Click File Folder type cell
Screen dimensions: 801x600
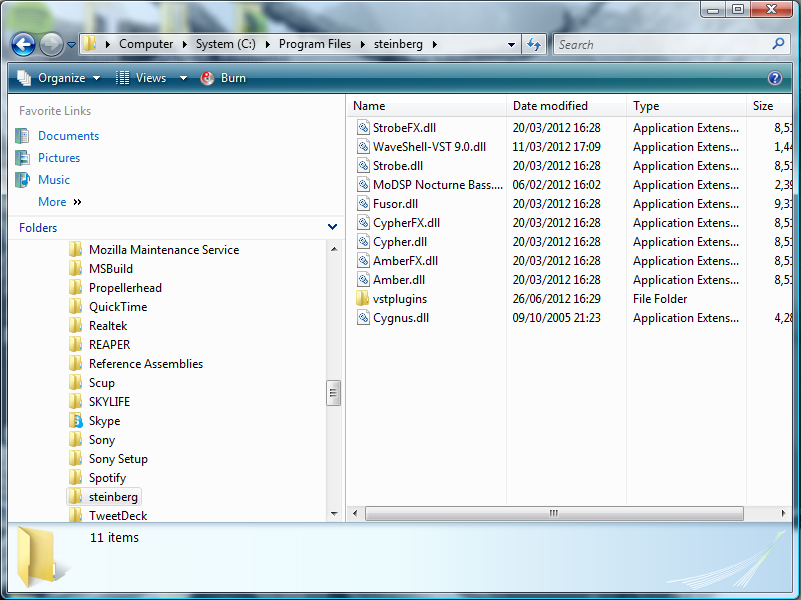[x=660, y=299]
